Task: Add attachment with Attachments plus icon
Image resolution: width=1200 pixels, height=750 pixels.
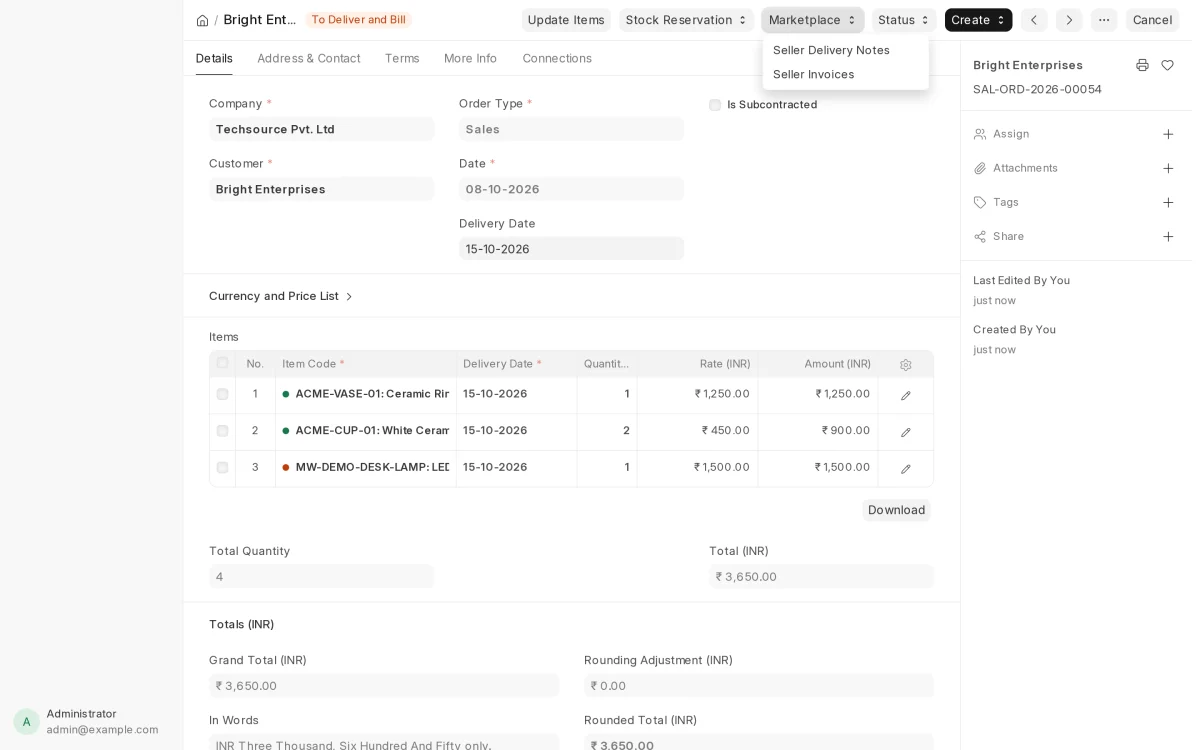Action: (x=1168, y=168)
